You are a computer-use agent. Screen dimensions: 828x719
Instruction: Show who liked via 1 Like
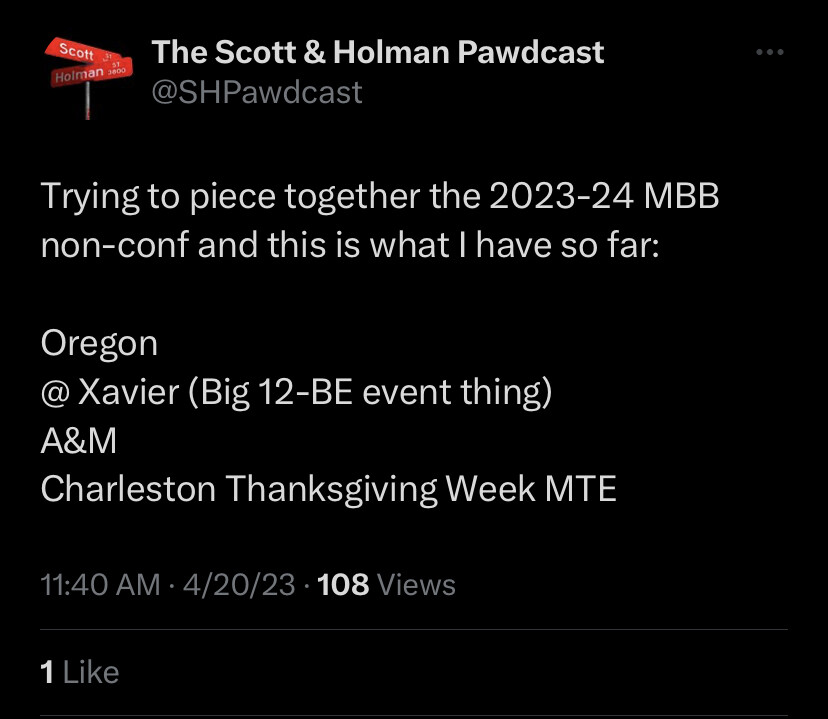click(x=80, y=673)
